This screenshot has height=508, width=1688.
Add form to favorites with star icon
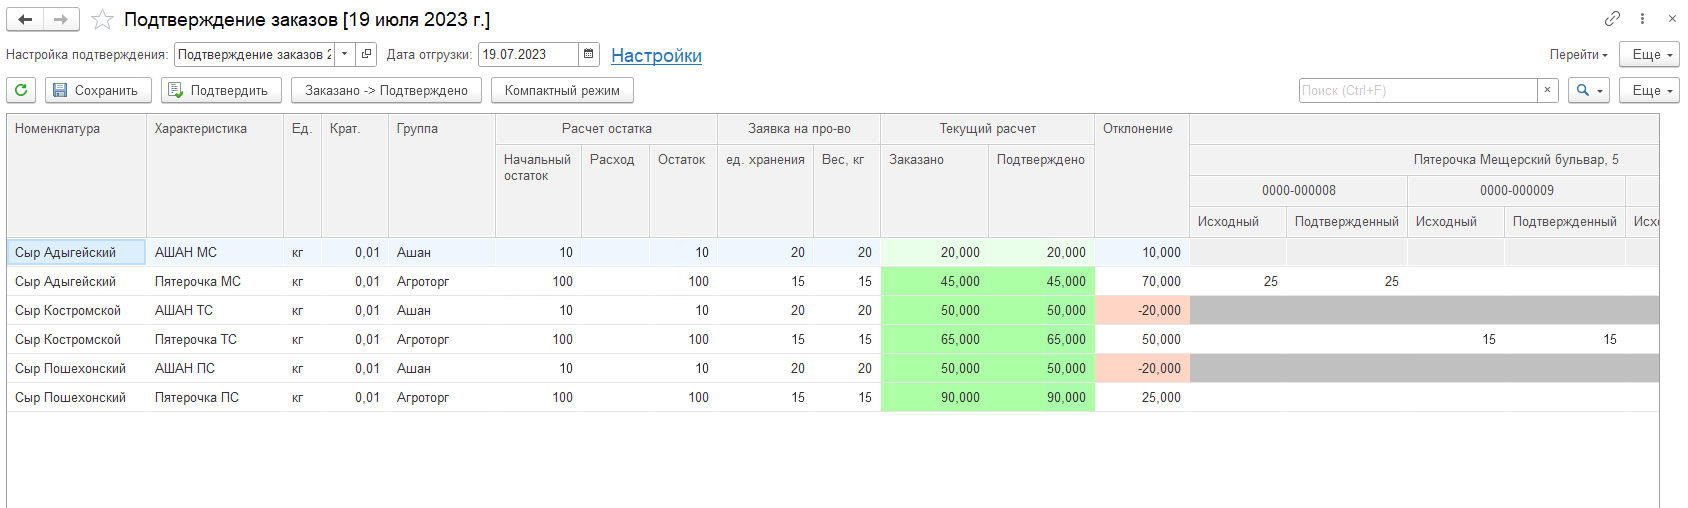(x=102, y=20)
